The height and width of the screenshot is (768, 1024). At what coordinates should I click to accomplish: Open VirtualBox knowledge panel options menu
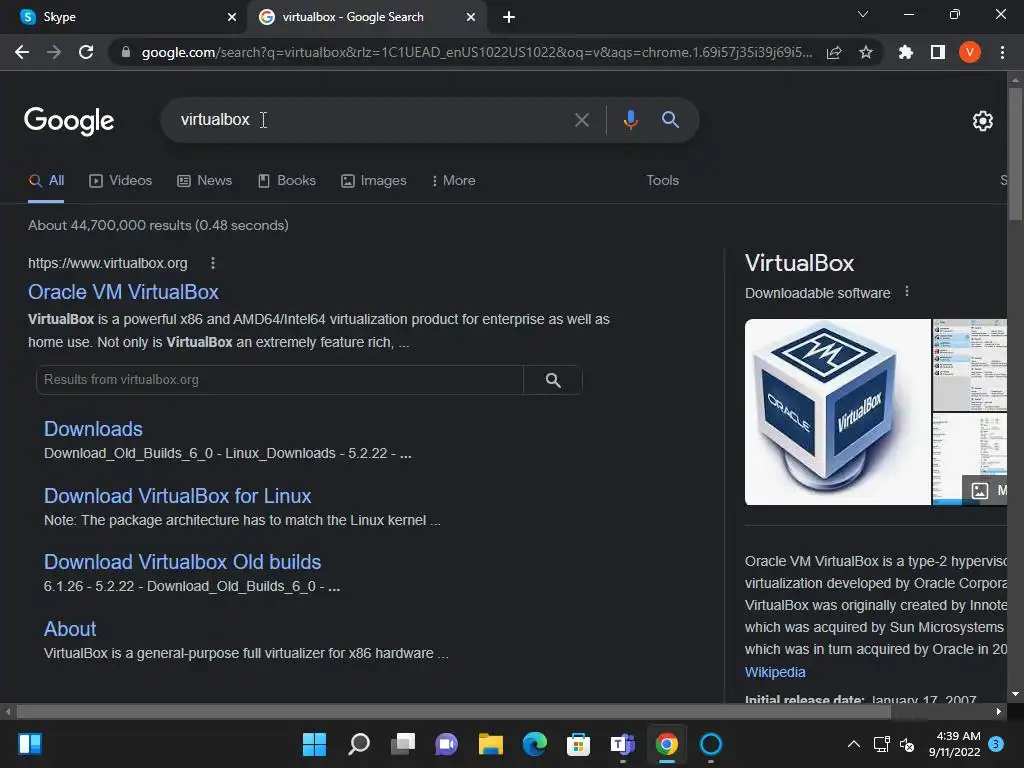[x=906, y=292]
